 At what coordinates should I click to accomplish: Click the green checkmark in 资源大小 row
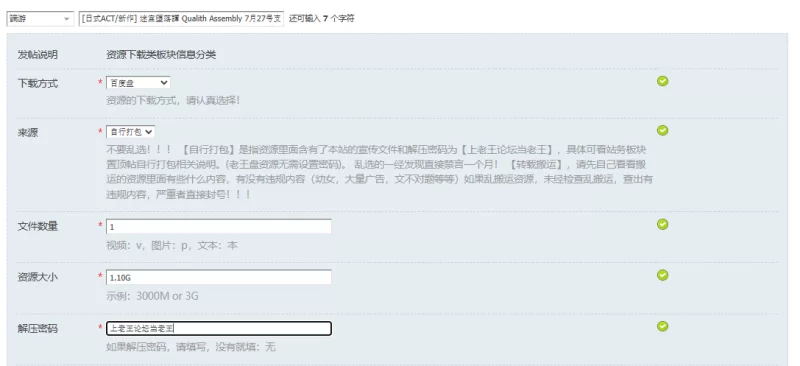662,276
